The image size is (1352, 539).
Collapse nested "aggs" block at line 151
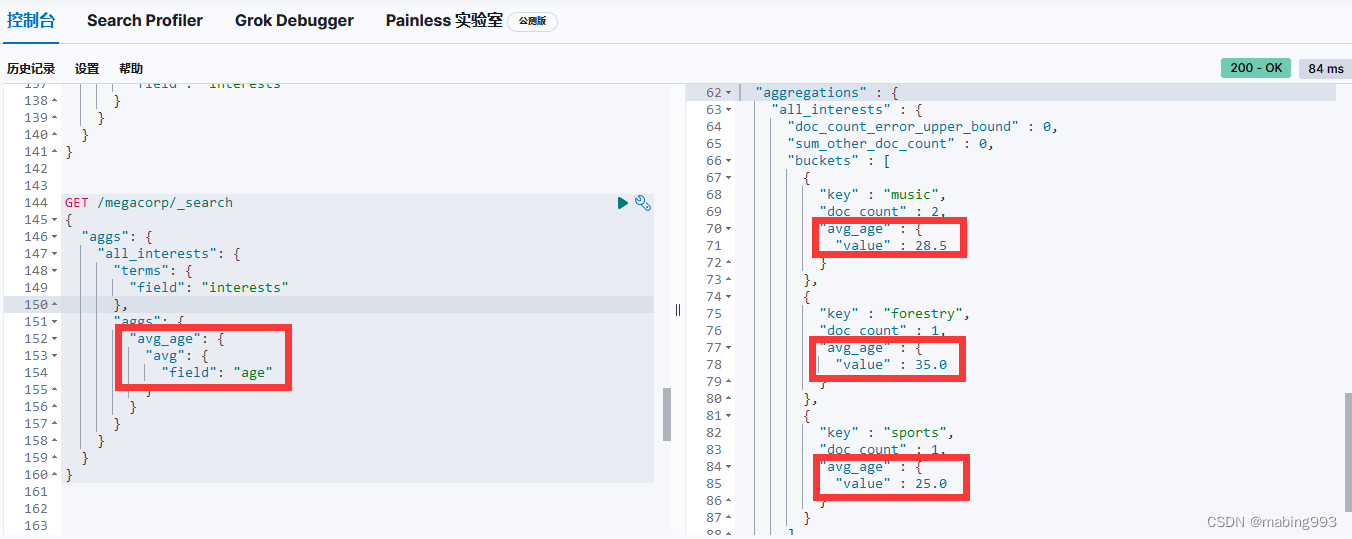tap(55, 322)
